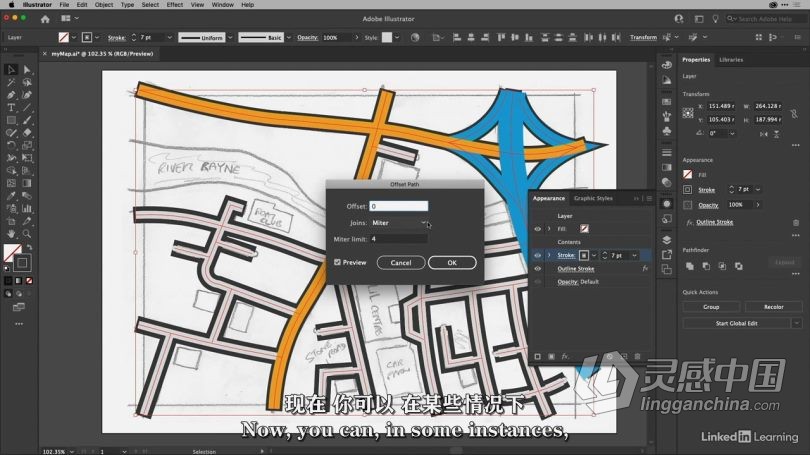Image resolution: width=810 pixels, height=455 pixels.
Task: Select the Selection tool in toolbar
Action: (x=11, y=70)
